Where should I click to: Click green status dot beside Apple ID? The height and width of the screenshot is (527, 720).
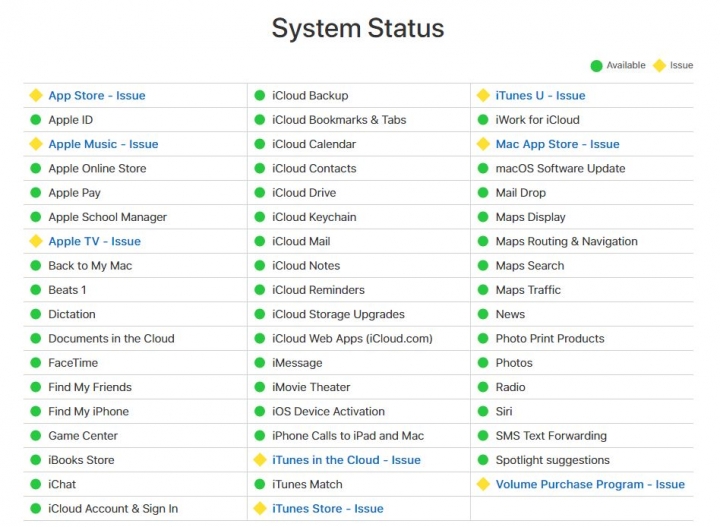[x=36, y=120]
